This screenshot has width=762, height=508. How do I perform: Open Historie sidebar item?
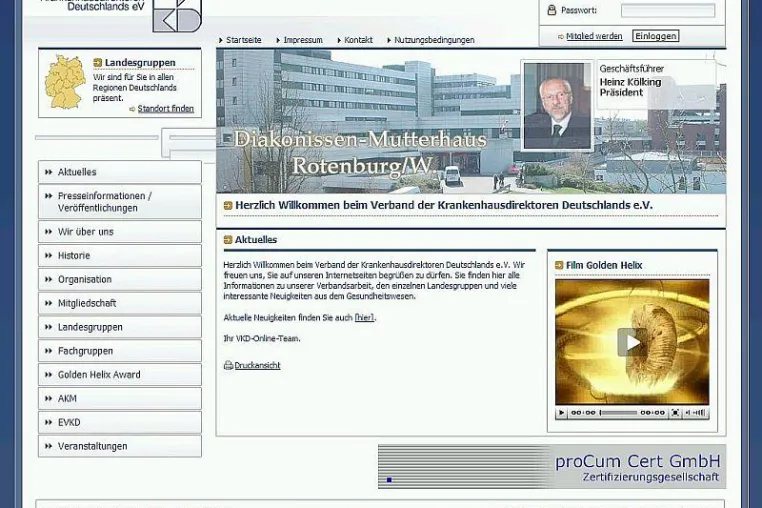pyautogui.click(x=120, y=256)
